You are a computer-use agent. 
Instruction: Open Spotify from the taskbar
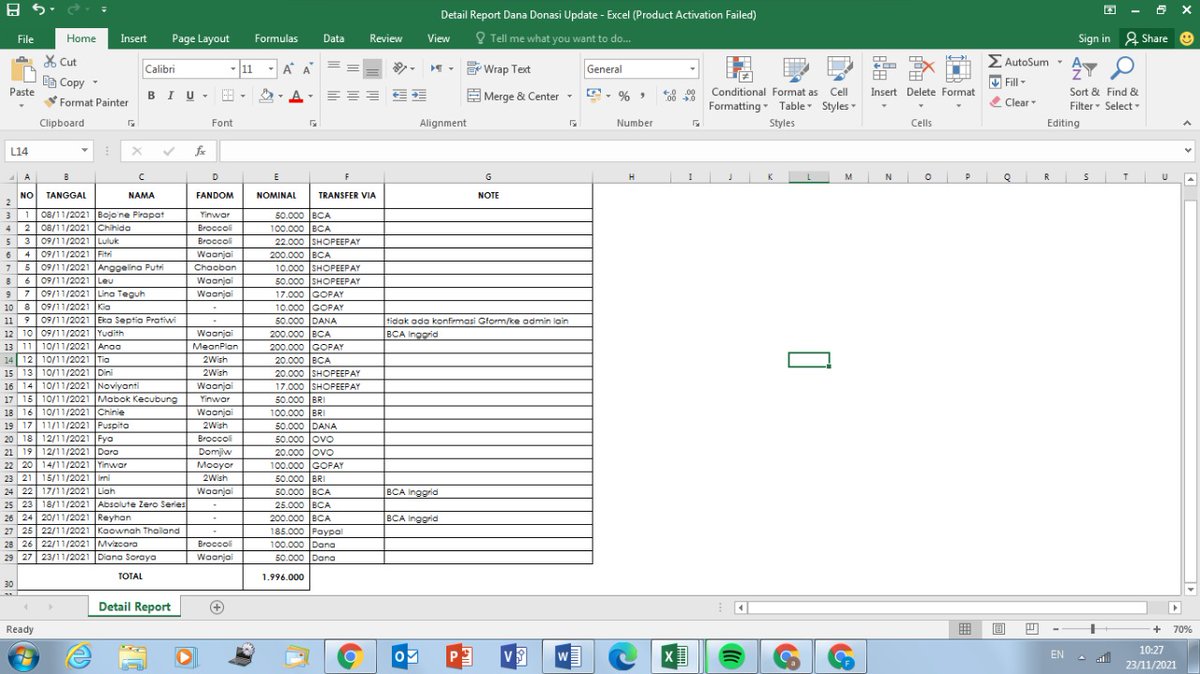pyautogui.click(x=732, y=657)
